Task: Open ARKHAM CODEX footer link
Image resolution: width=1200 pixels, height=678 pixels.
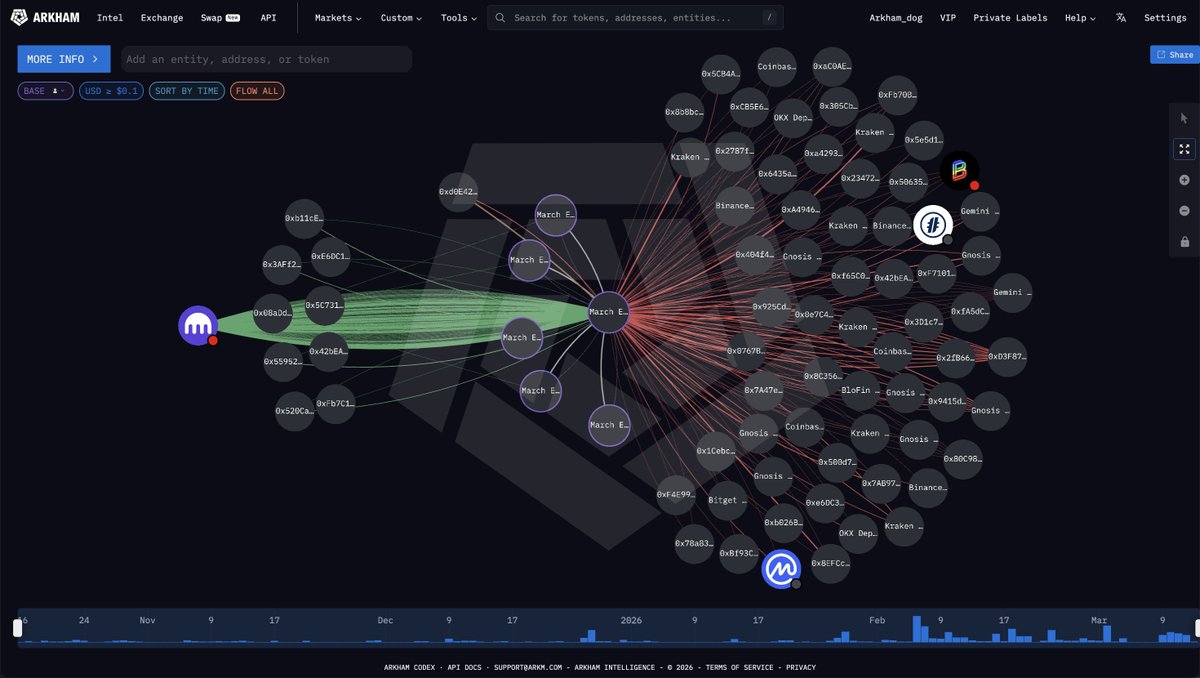Action: click(x=409, y=667)
